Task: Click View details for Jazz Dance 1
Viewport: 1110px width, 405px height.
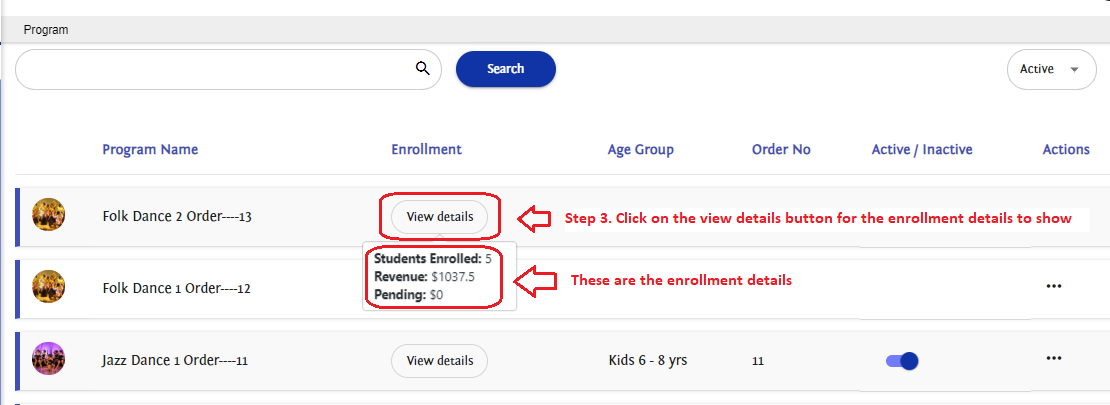Action: [439, 361]
